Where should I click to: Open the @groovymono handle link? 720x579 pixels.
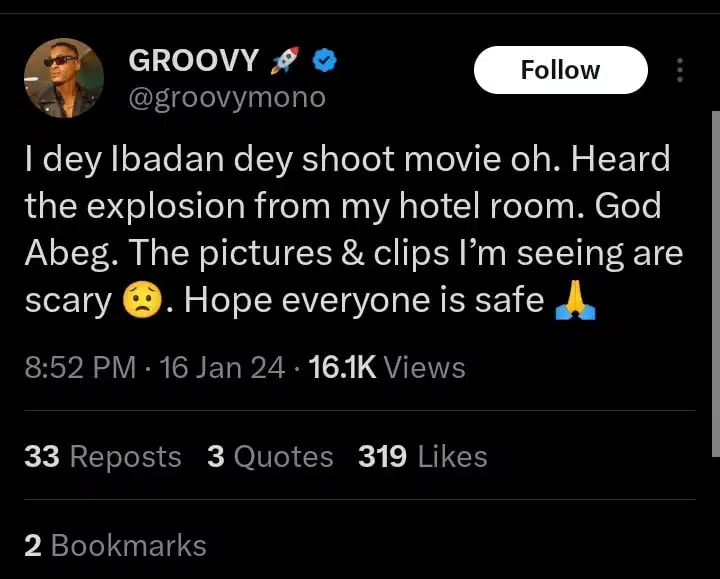227,98
